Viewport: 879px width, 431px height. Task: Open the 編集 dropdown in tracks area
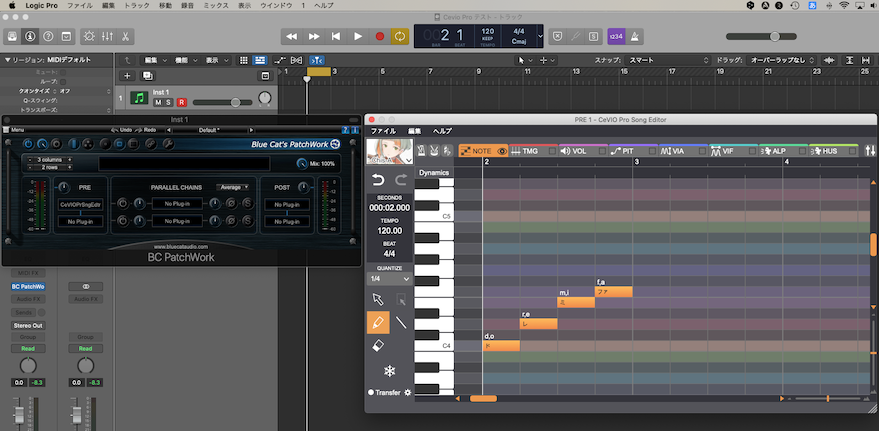155,60
